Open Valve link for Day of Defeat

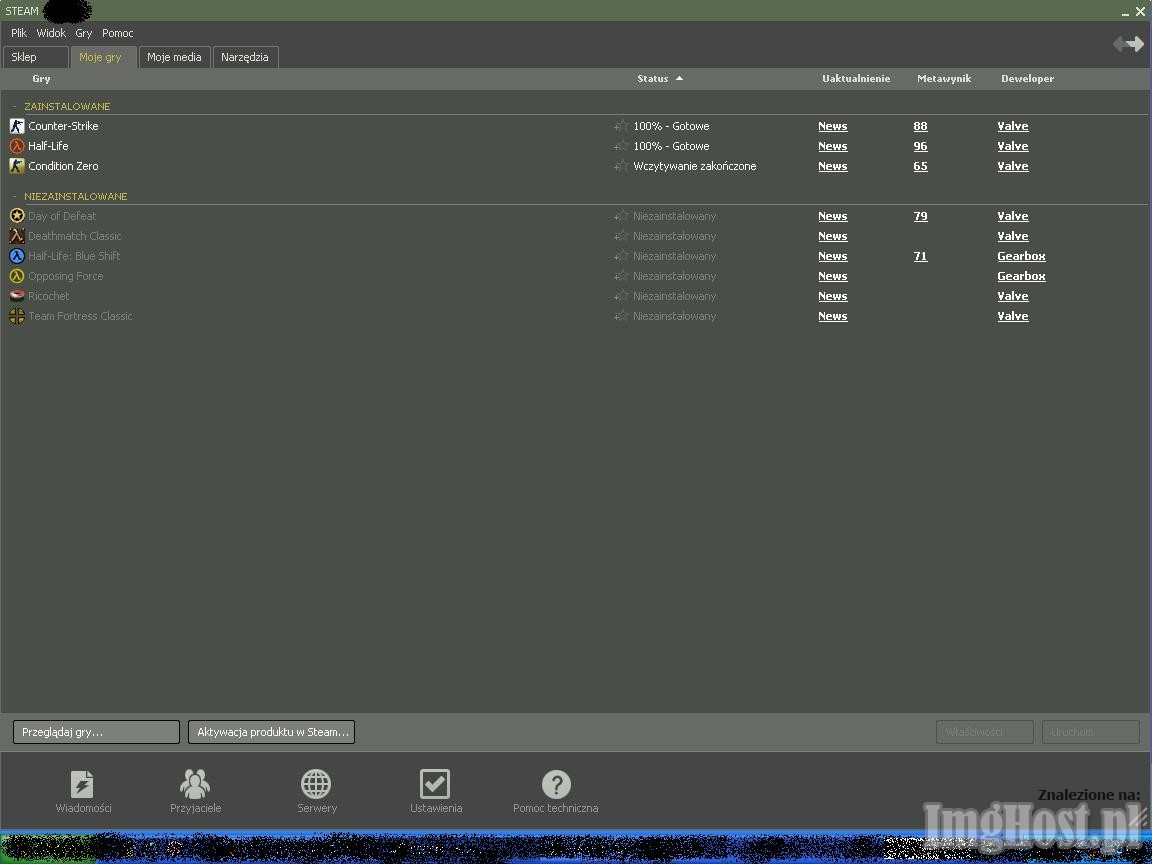click(x=1012, y=216)
